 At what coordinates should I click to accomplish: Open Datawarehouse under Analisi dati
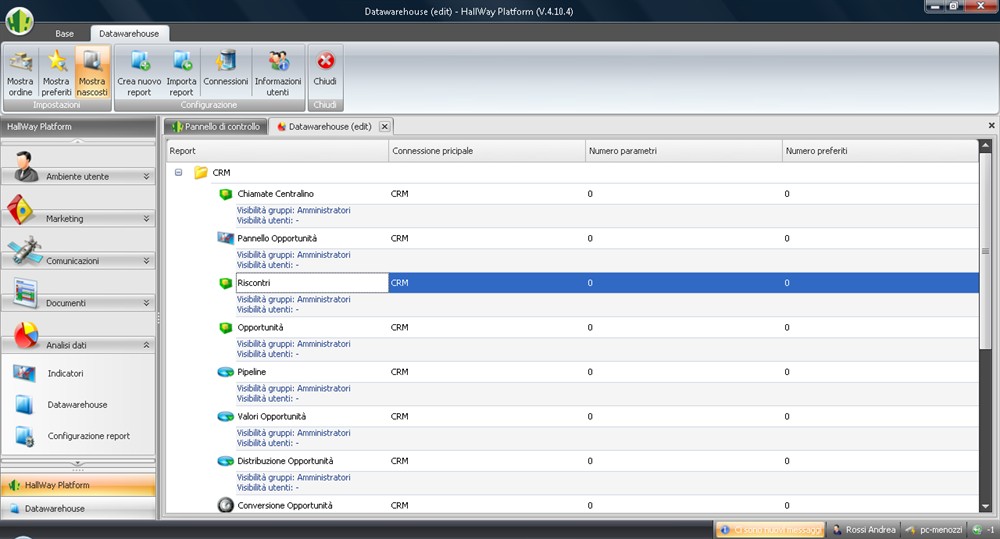point(77,404)
